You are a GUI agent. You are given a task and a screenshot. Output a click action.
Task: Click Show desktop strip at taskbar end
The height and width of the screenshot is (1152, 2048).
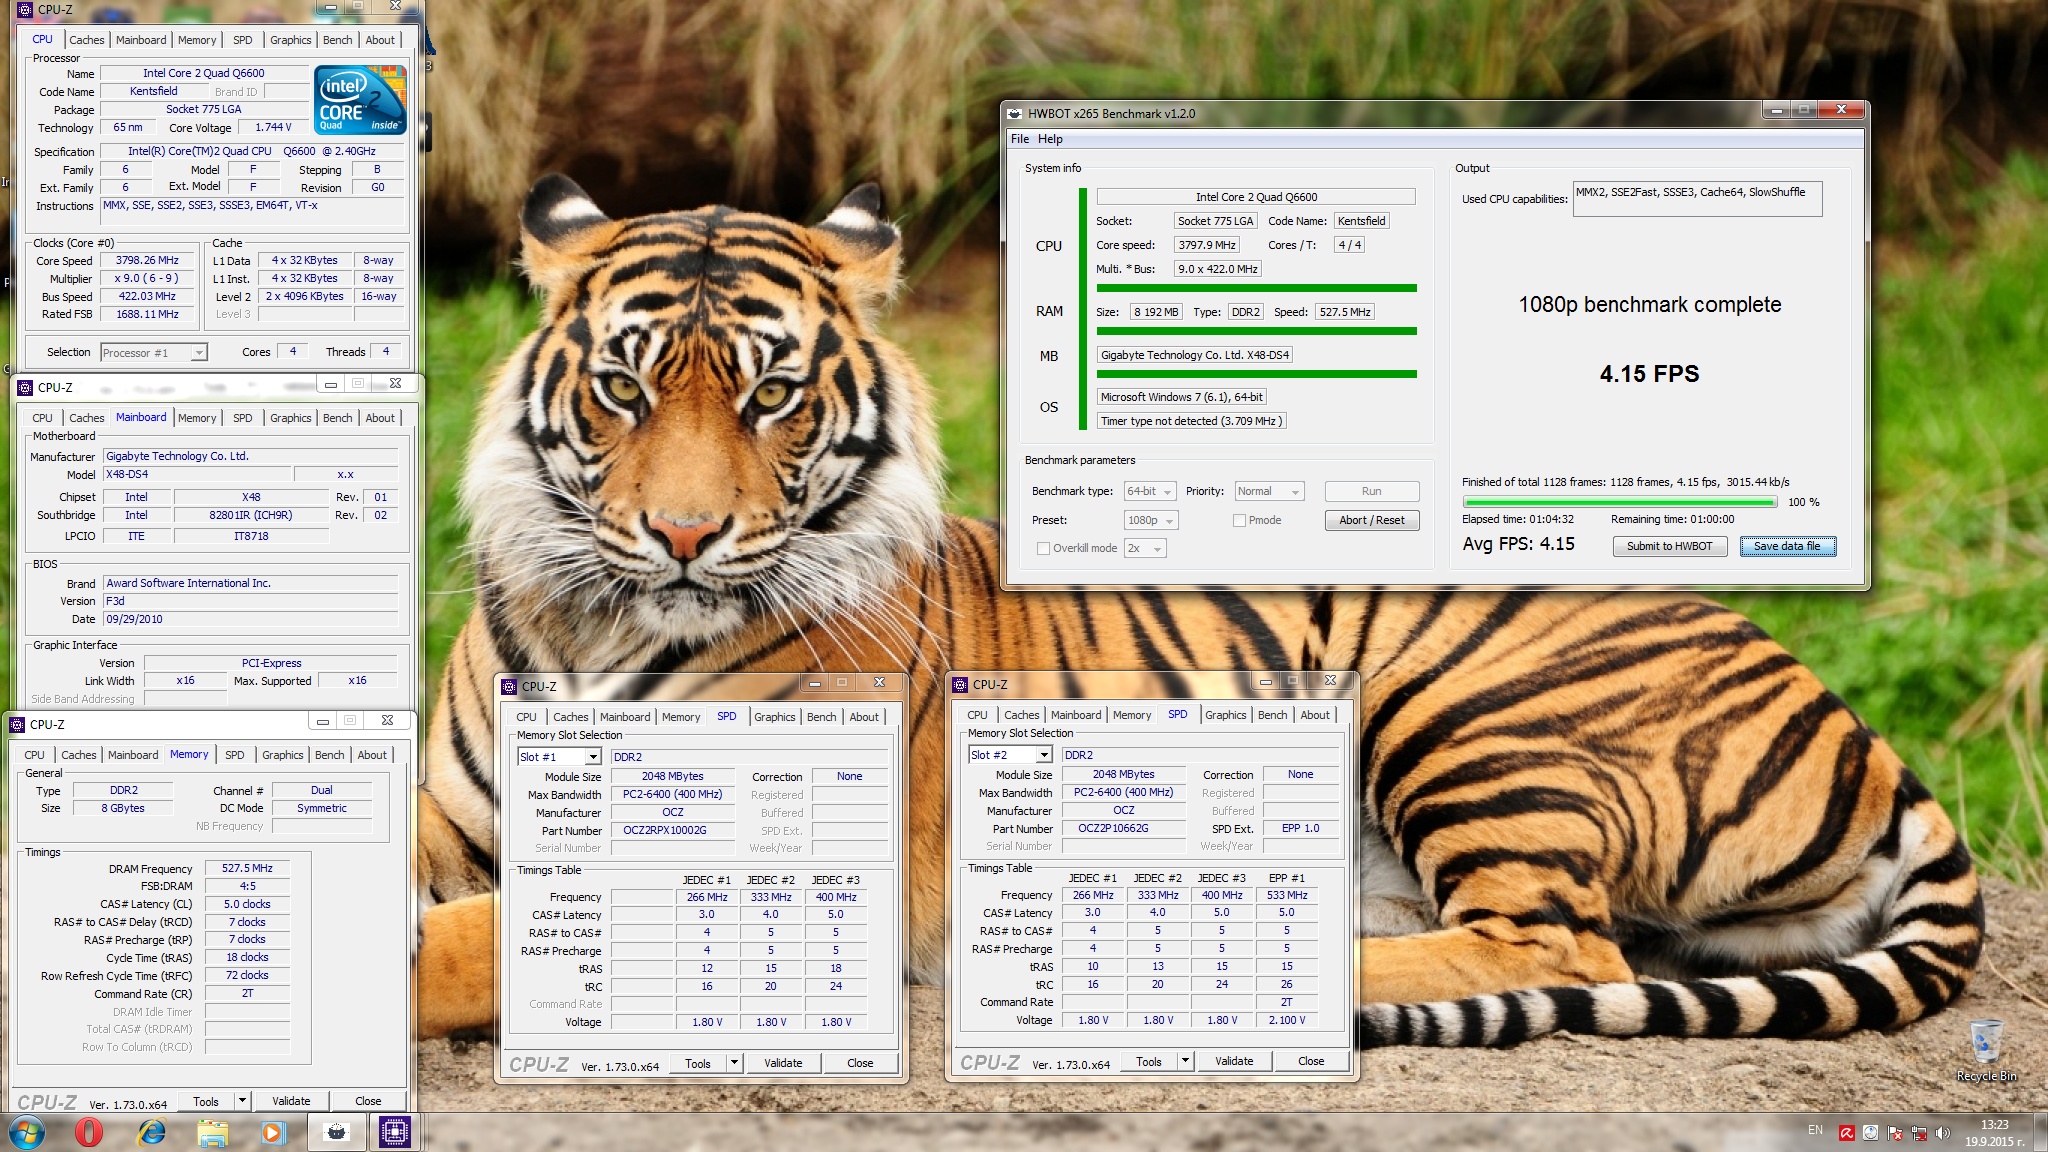pyautogui.click(x=2041, y=1133)
